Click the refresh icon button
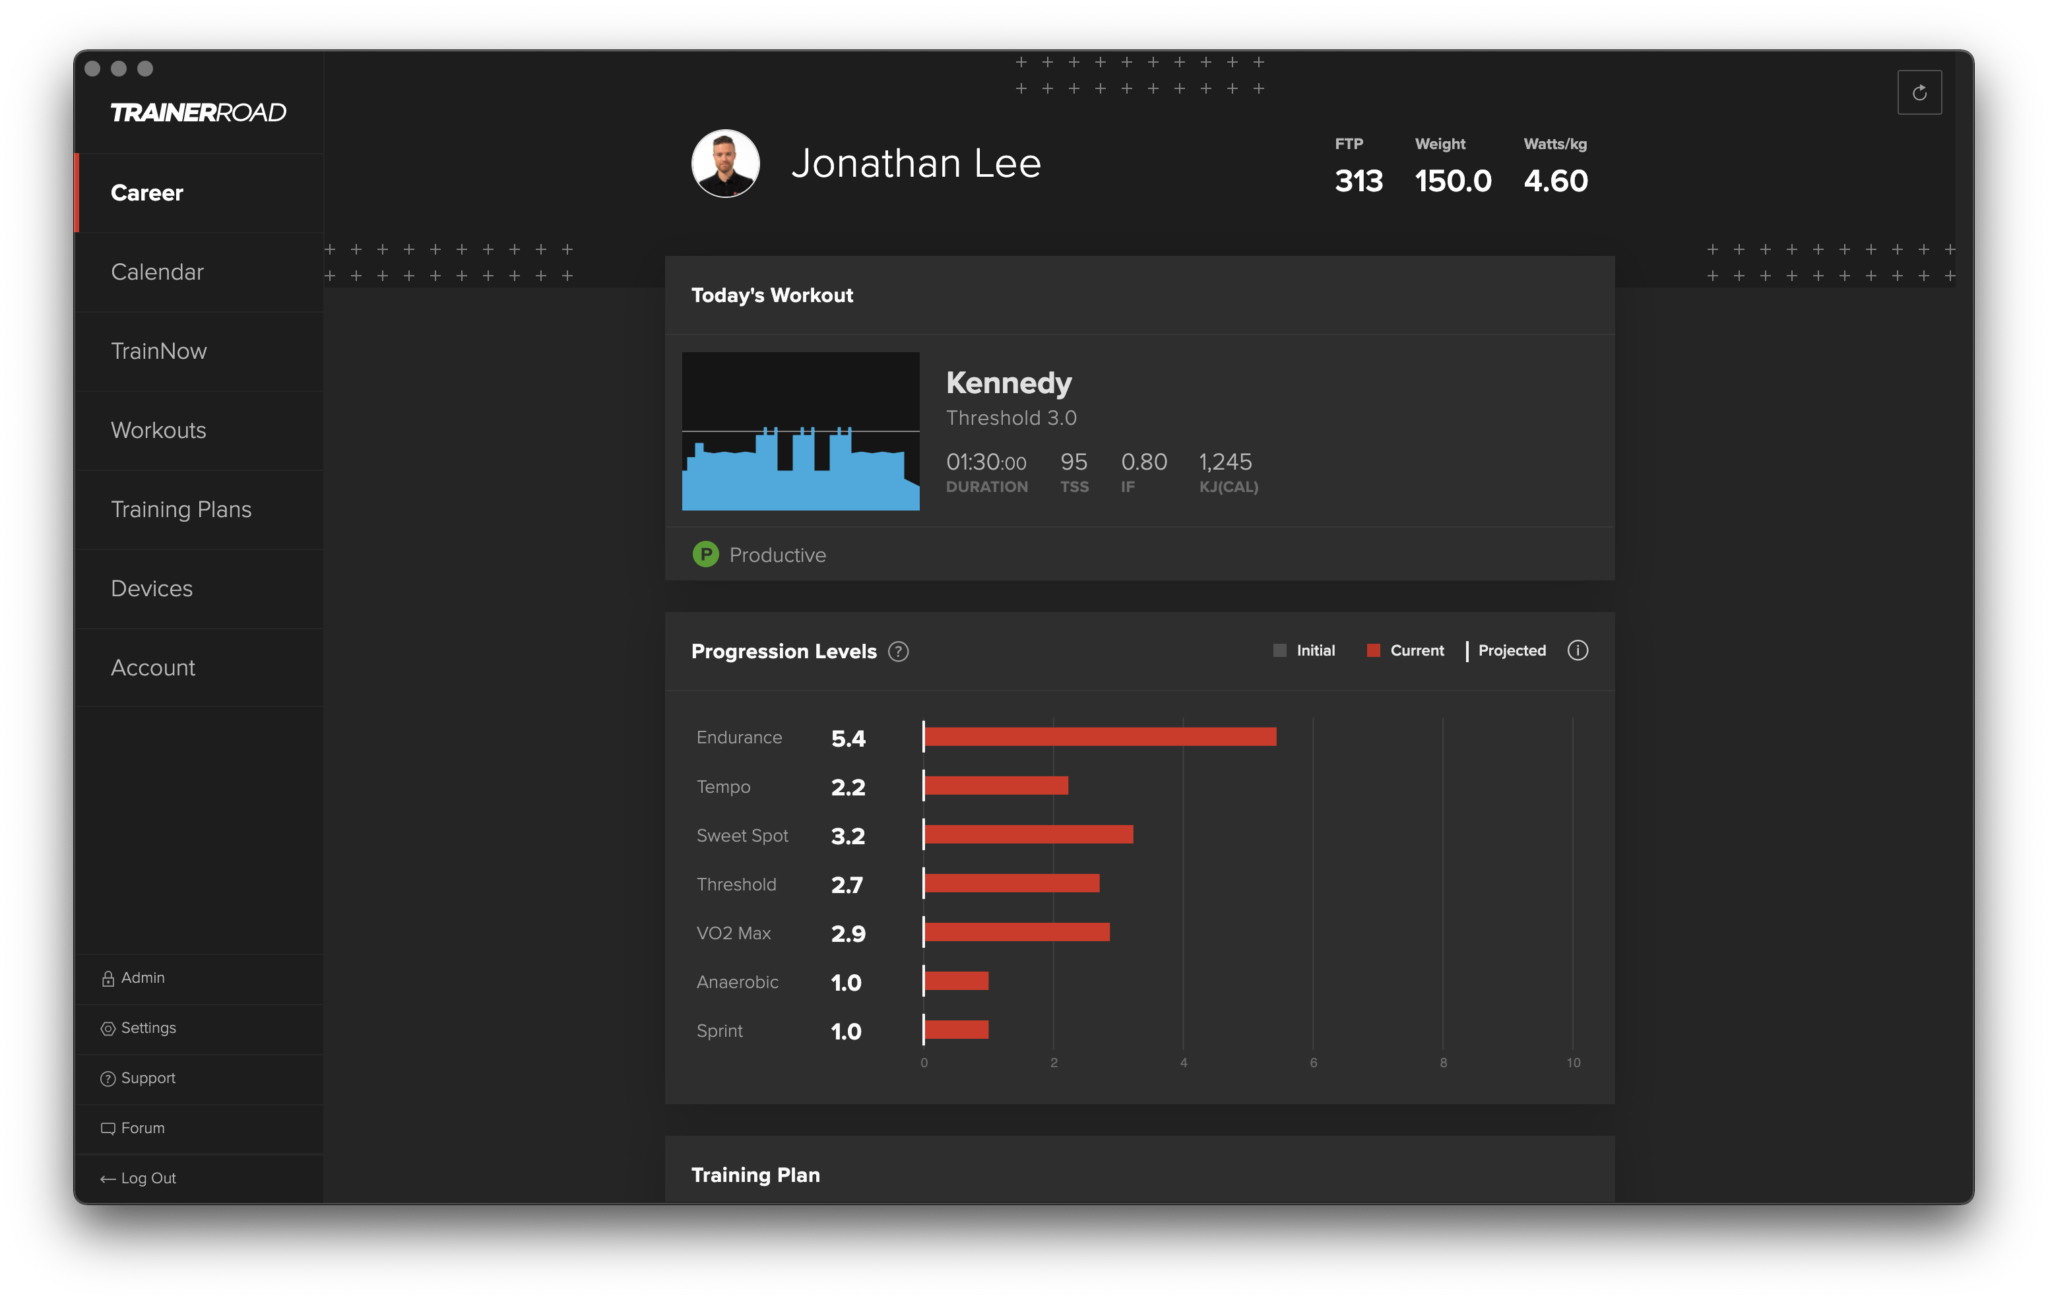Viewport: 2048px width, 1302px height. tap(1919, 93)
